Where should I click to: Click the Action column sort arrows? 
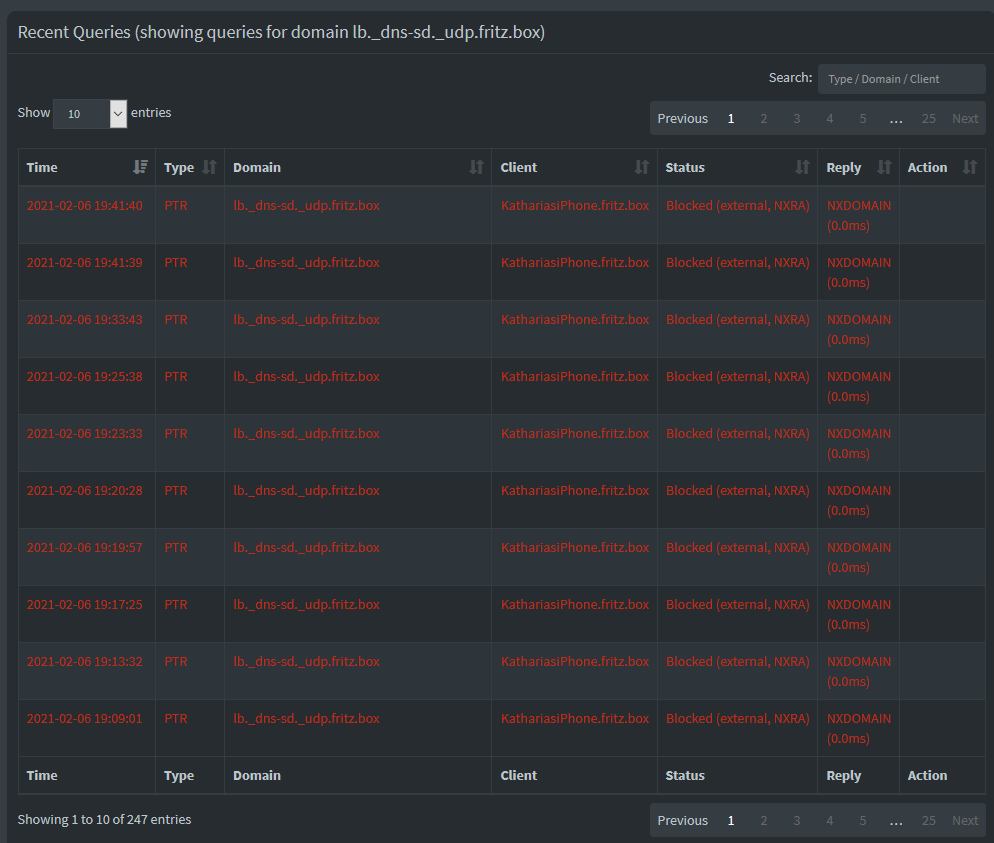969,167
